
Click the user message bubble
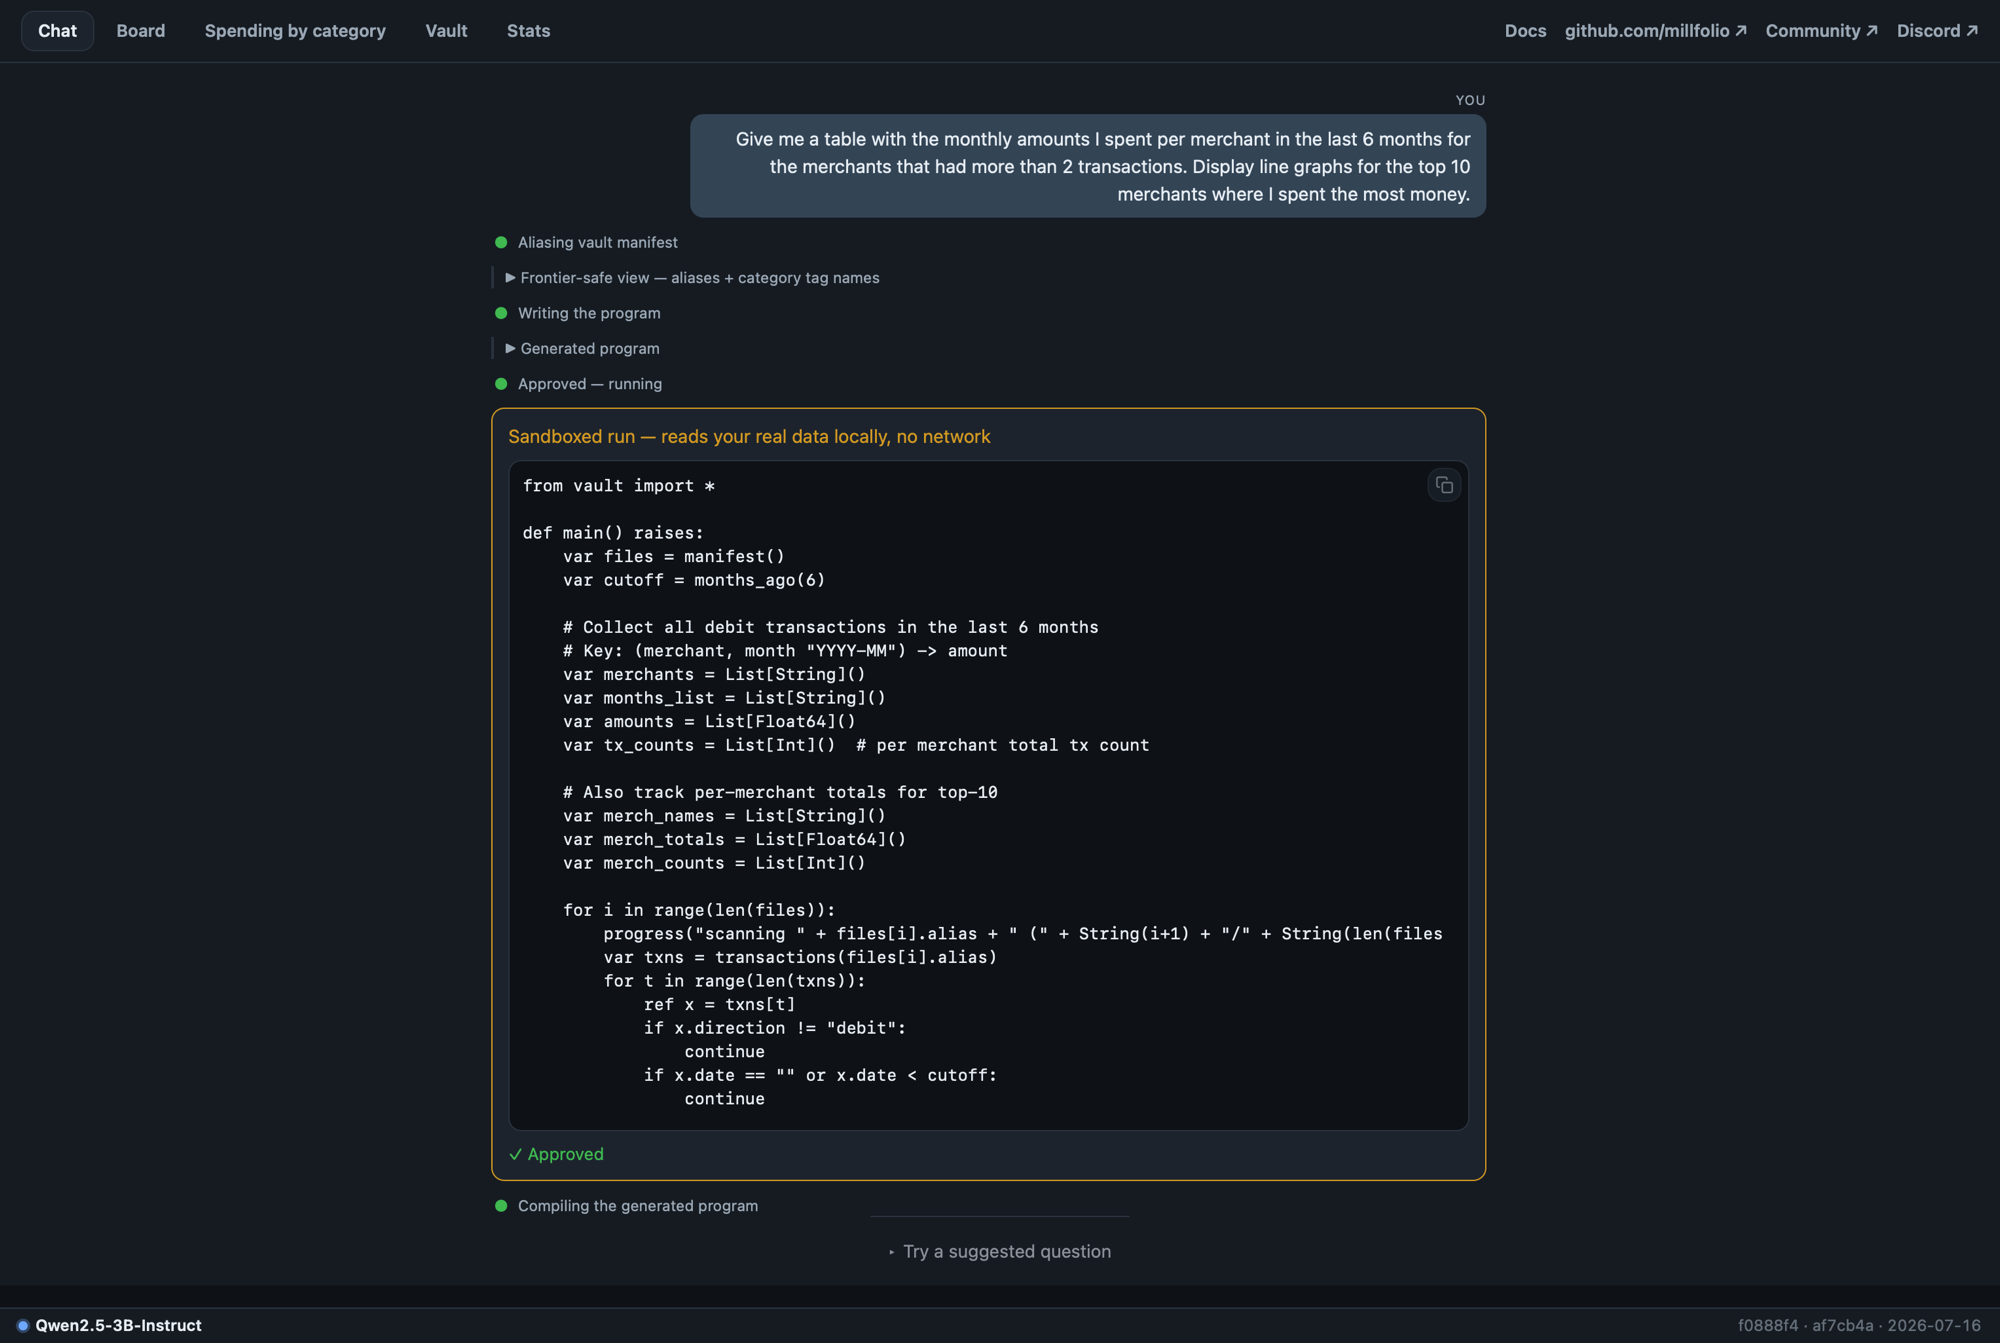tap(1088, 166)
